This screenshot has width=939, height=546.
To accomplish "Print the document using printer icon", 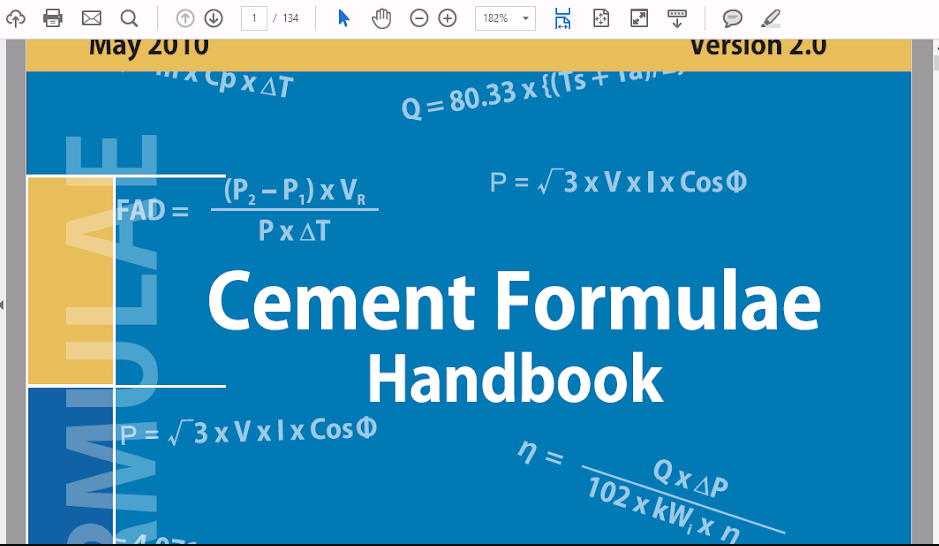I will click(x=53, y=18).
